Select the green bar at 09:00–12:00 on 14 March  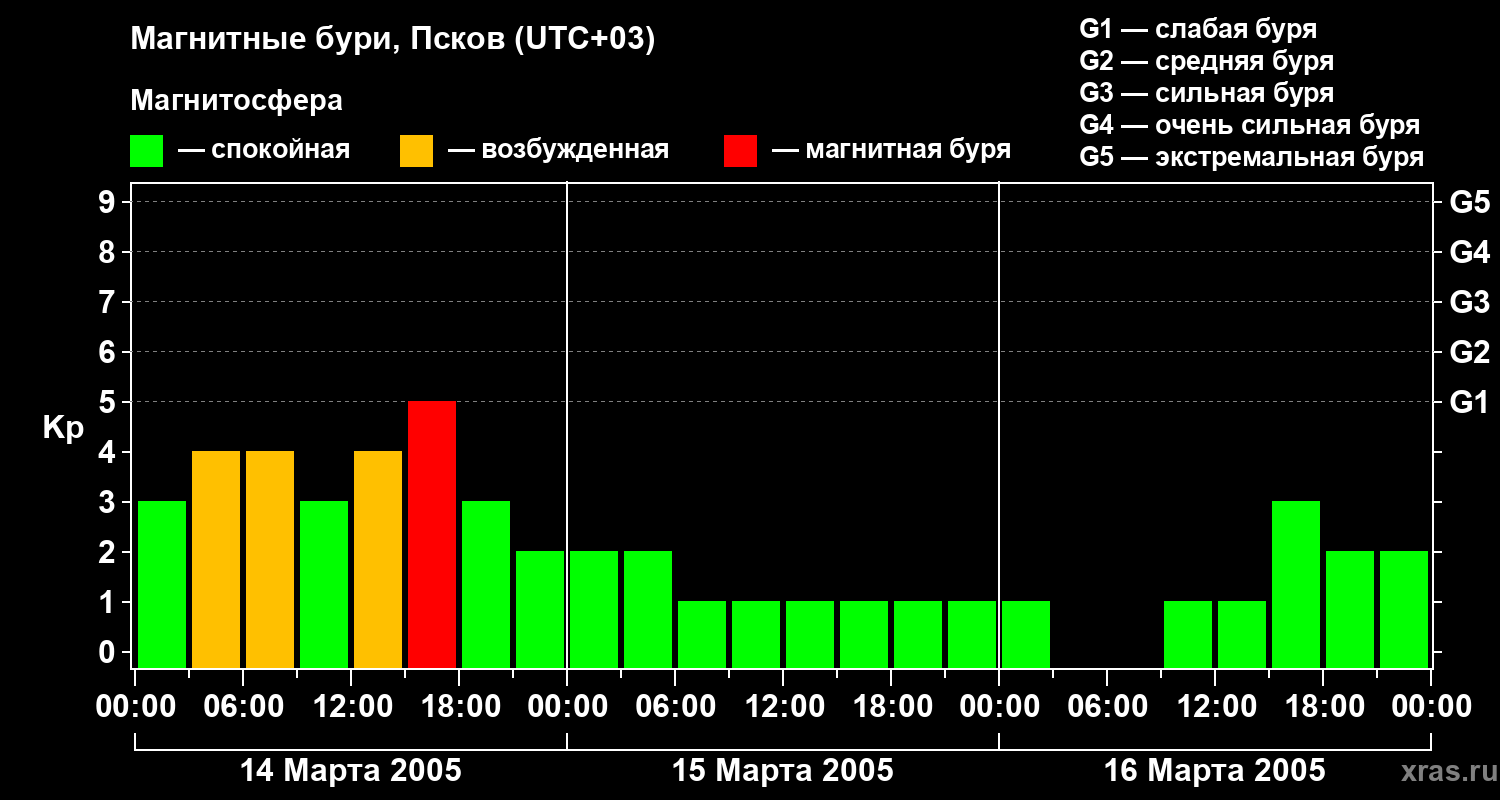324,584
